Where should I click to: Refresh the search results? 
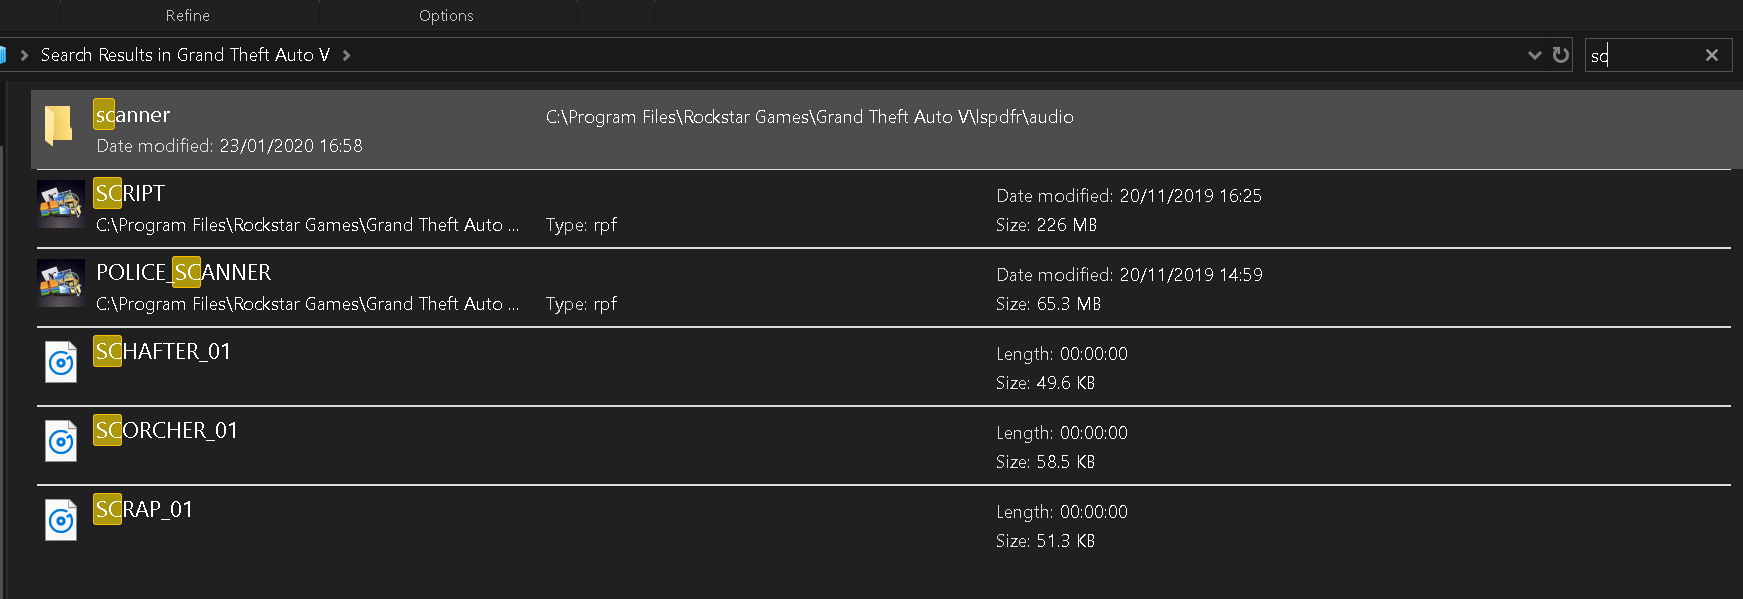1560,55
